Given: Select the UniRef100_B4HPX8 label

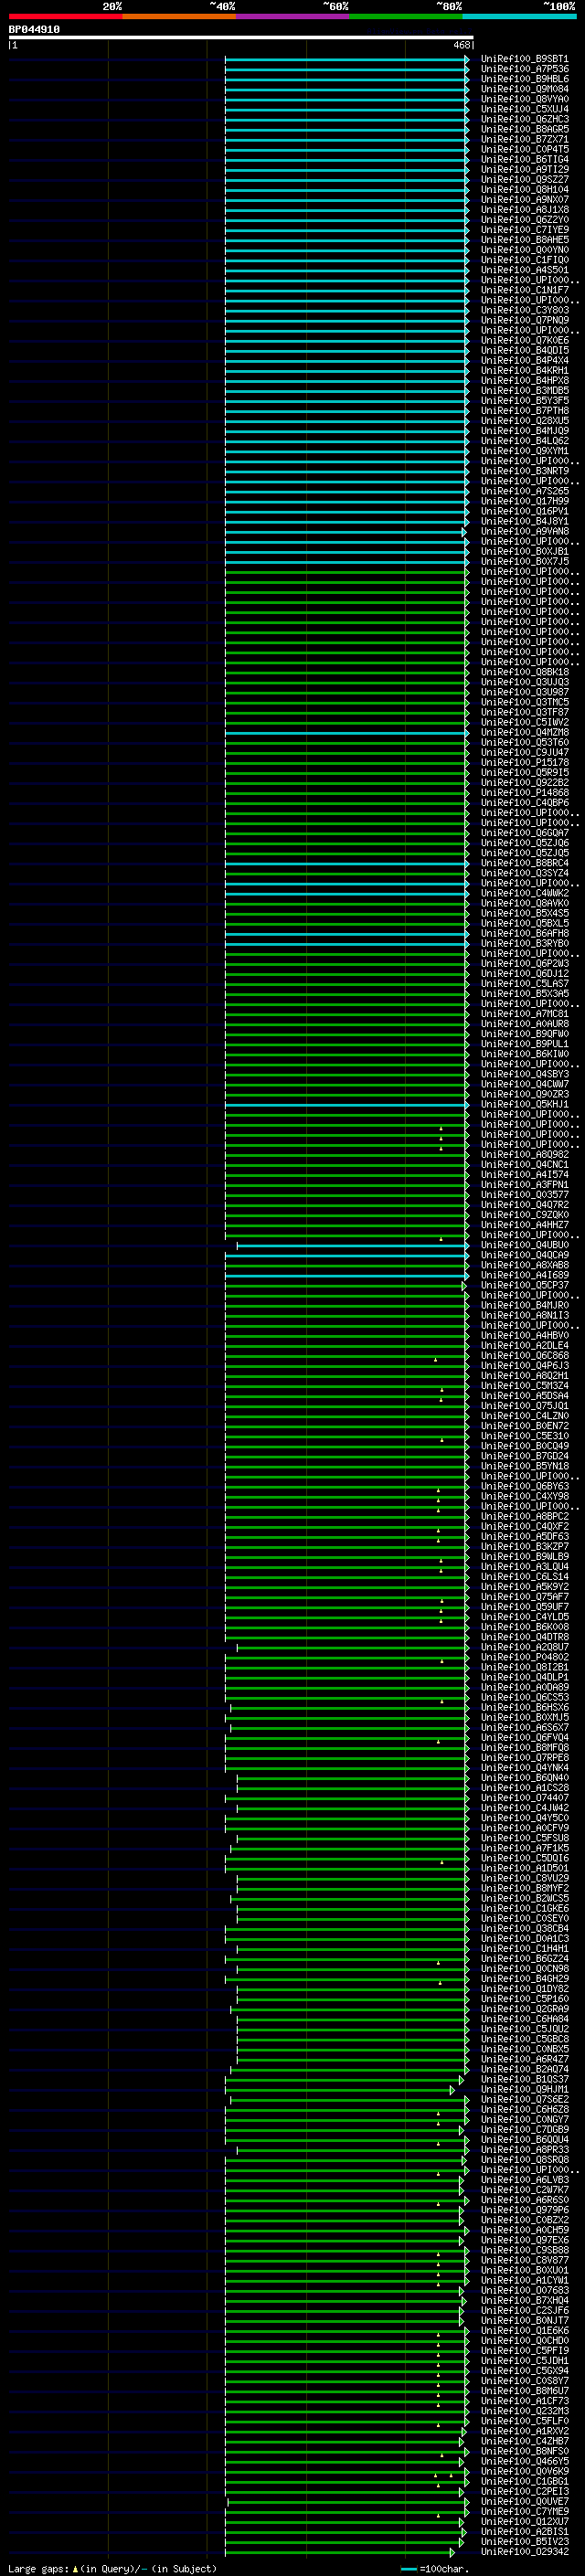Looking at the screenshot, I should (524, 380).
